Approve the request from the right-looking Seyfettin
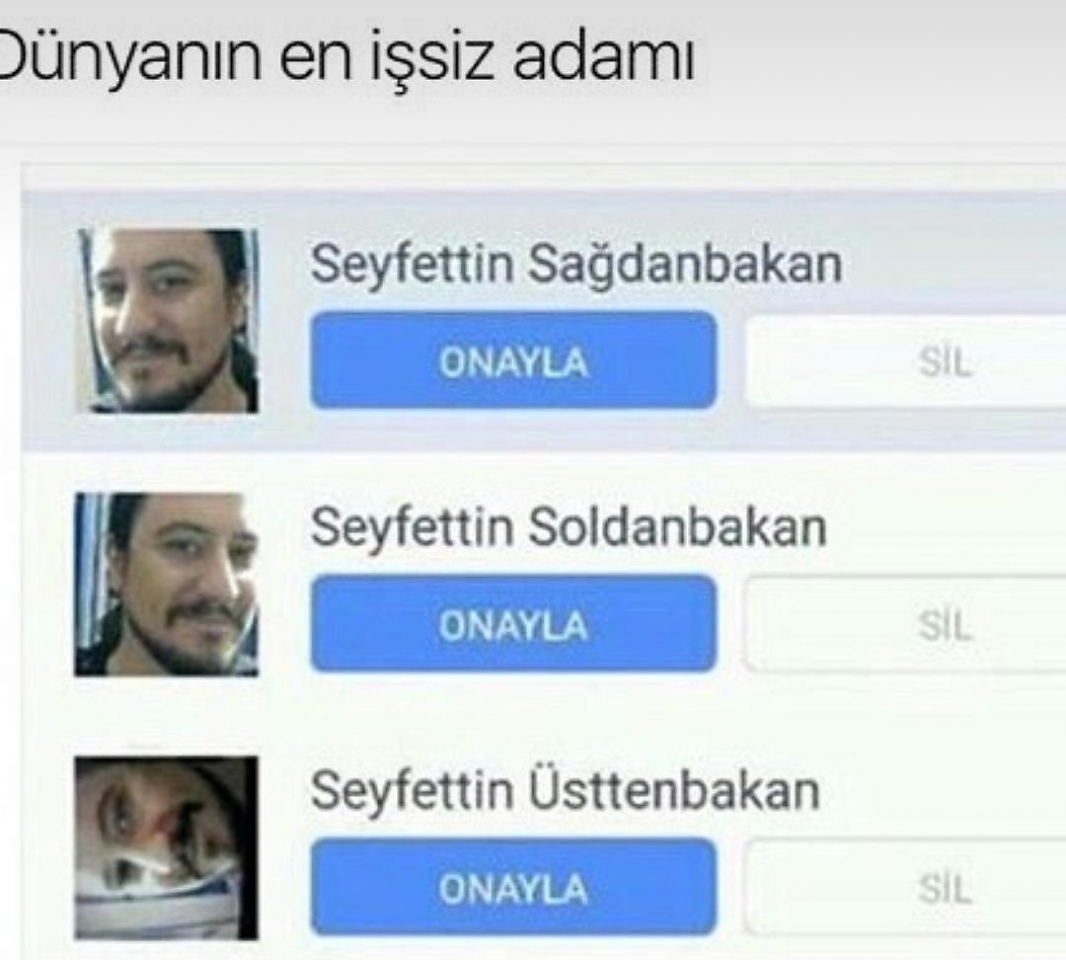 513,360
